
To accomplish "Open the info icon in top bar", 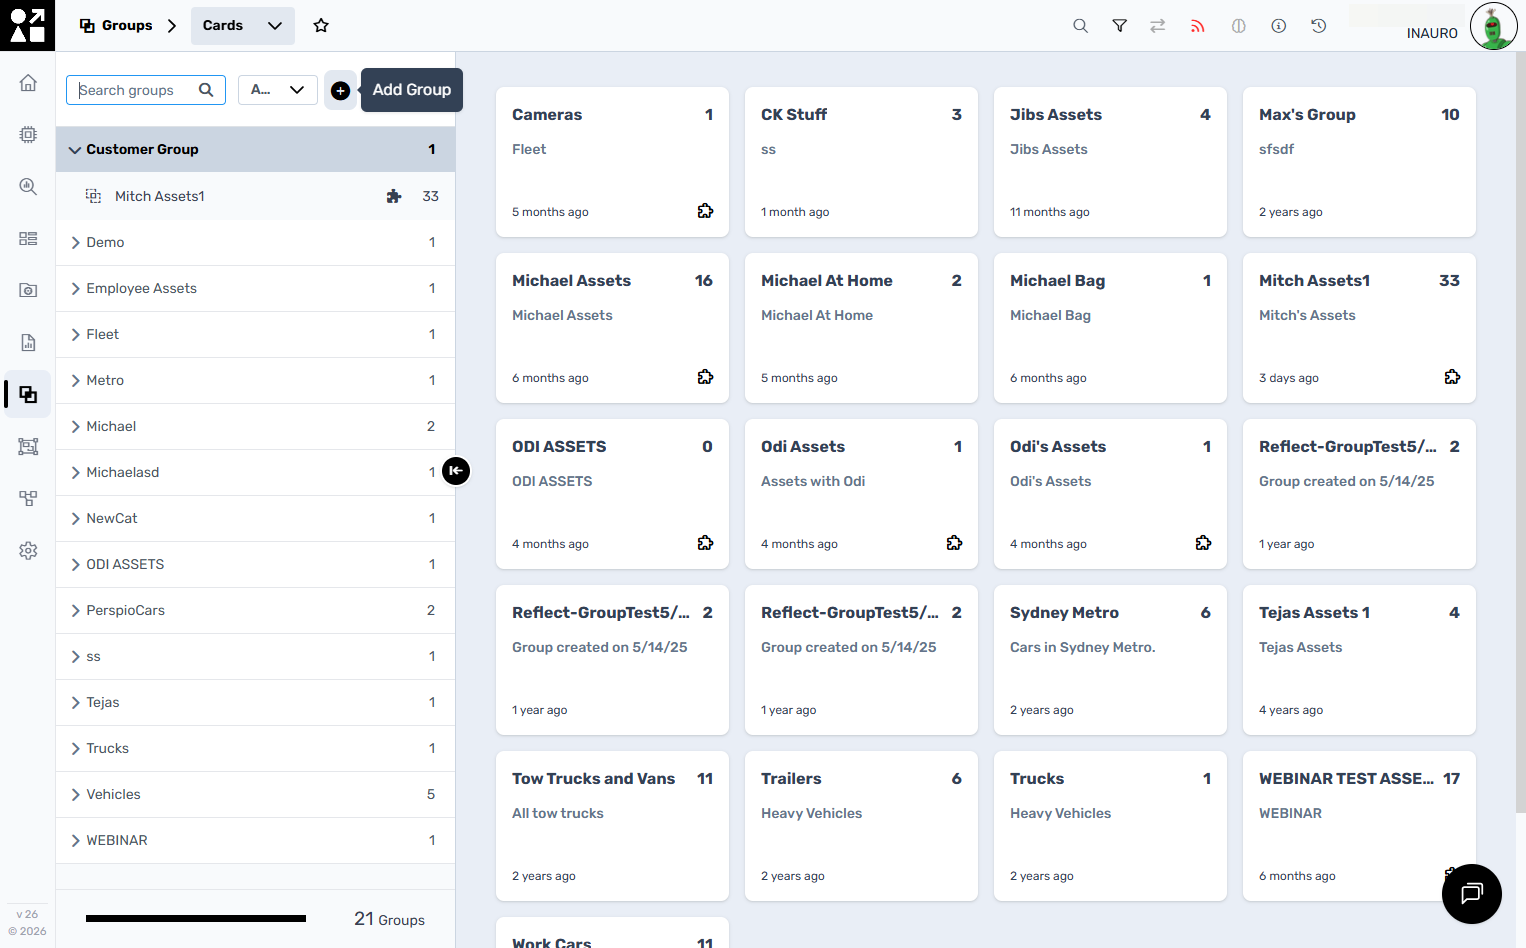I will tap(1279, 26).
